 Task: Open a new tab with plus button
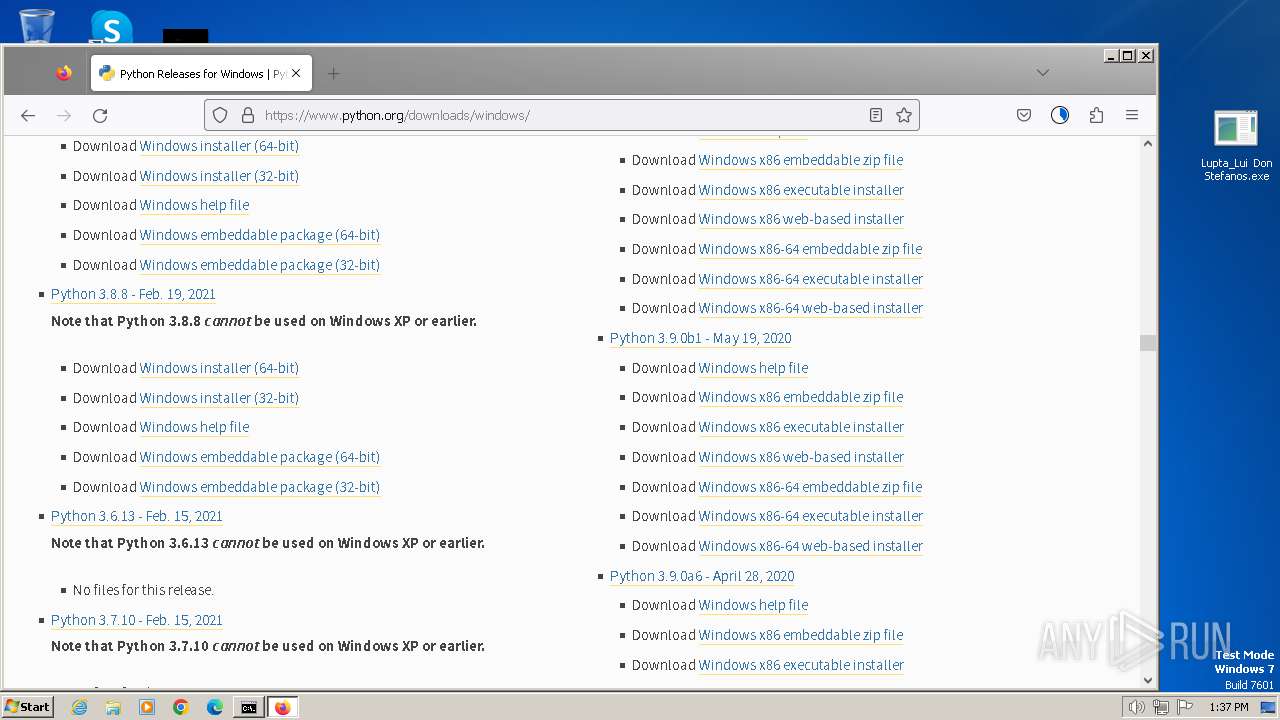coord(333,73)
